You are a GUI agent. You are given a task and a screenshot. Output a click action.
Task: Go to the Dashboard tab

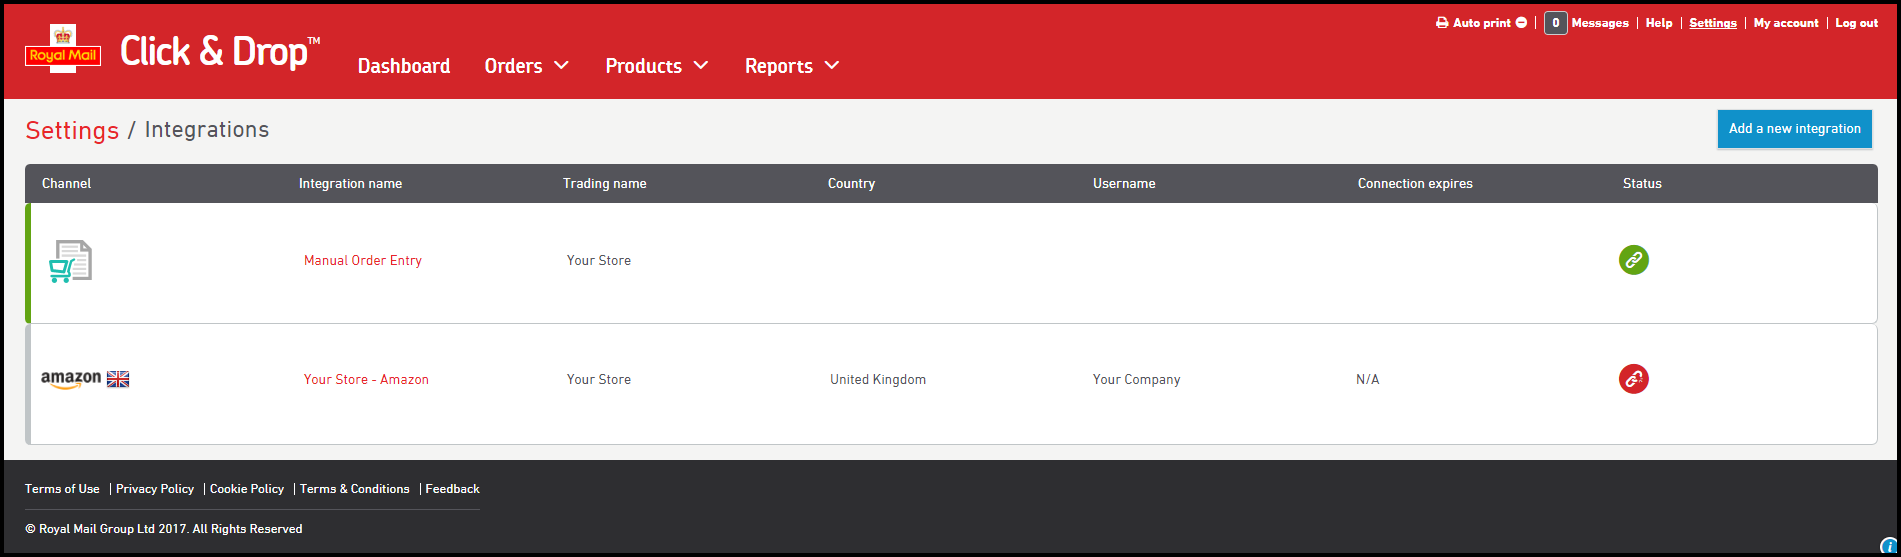[404, 66]
